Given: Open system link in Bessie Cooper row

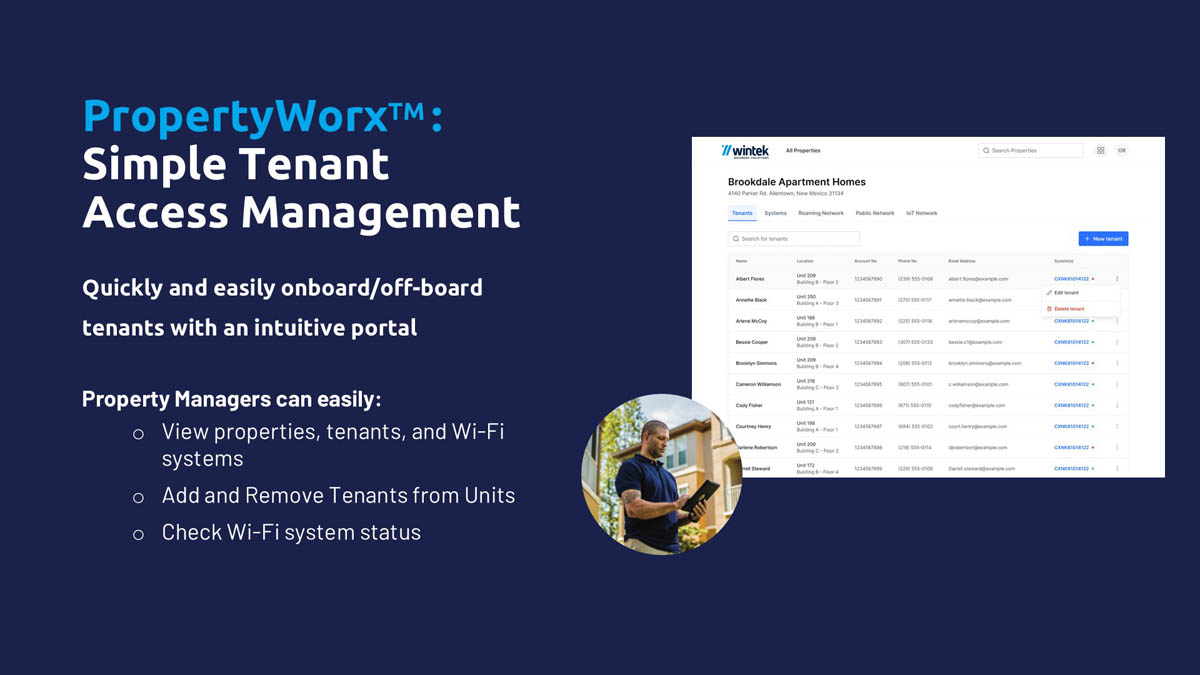Looking at the screenshot, I should (x=1071, y=342).
